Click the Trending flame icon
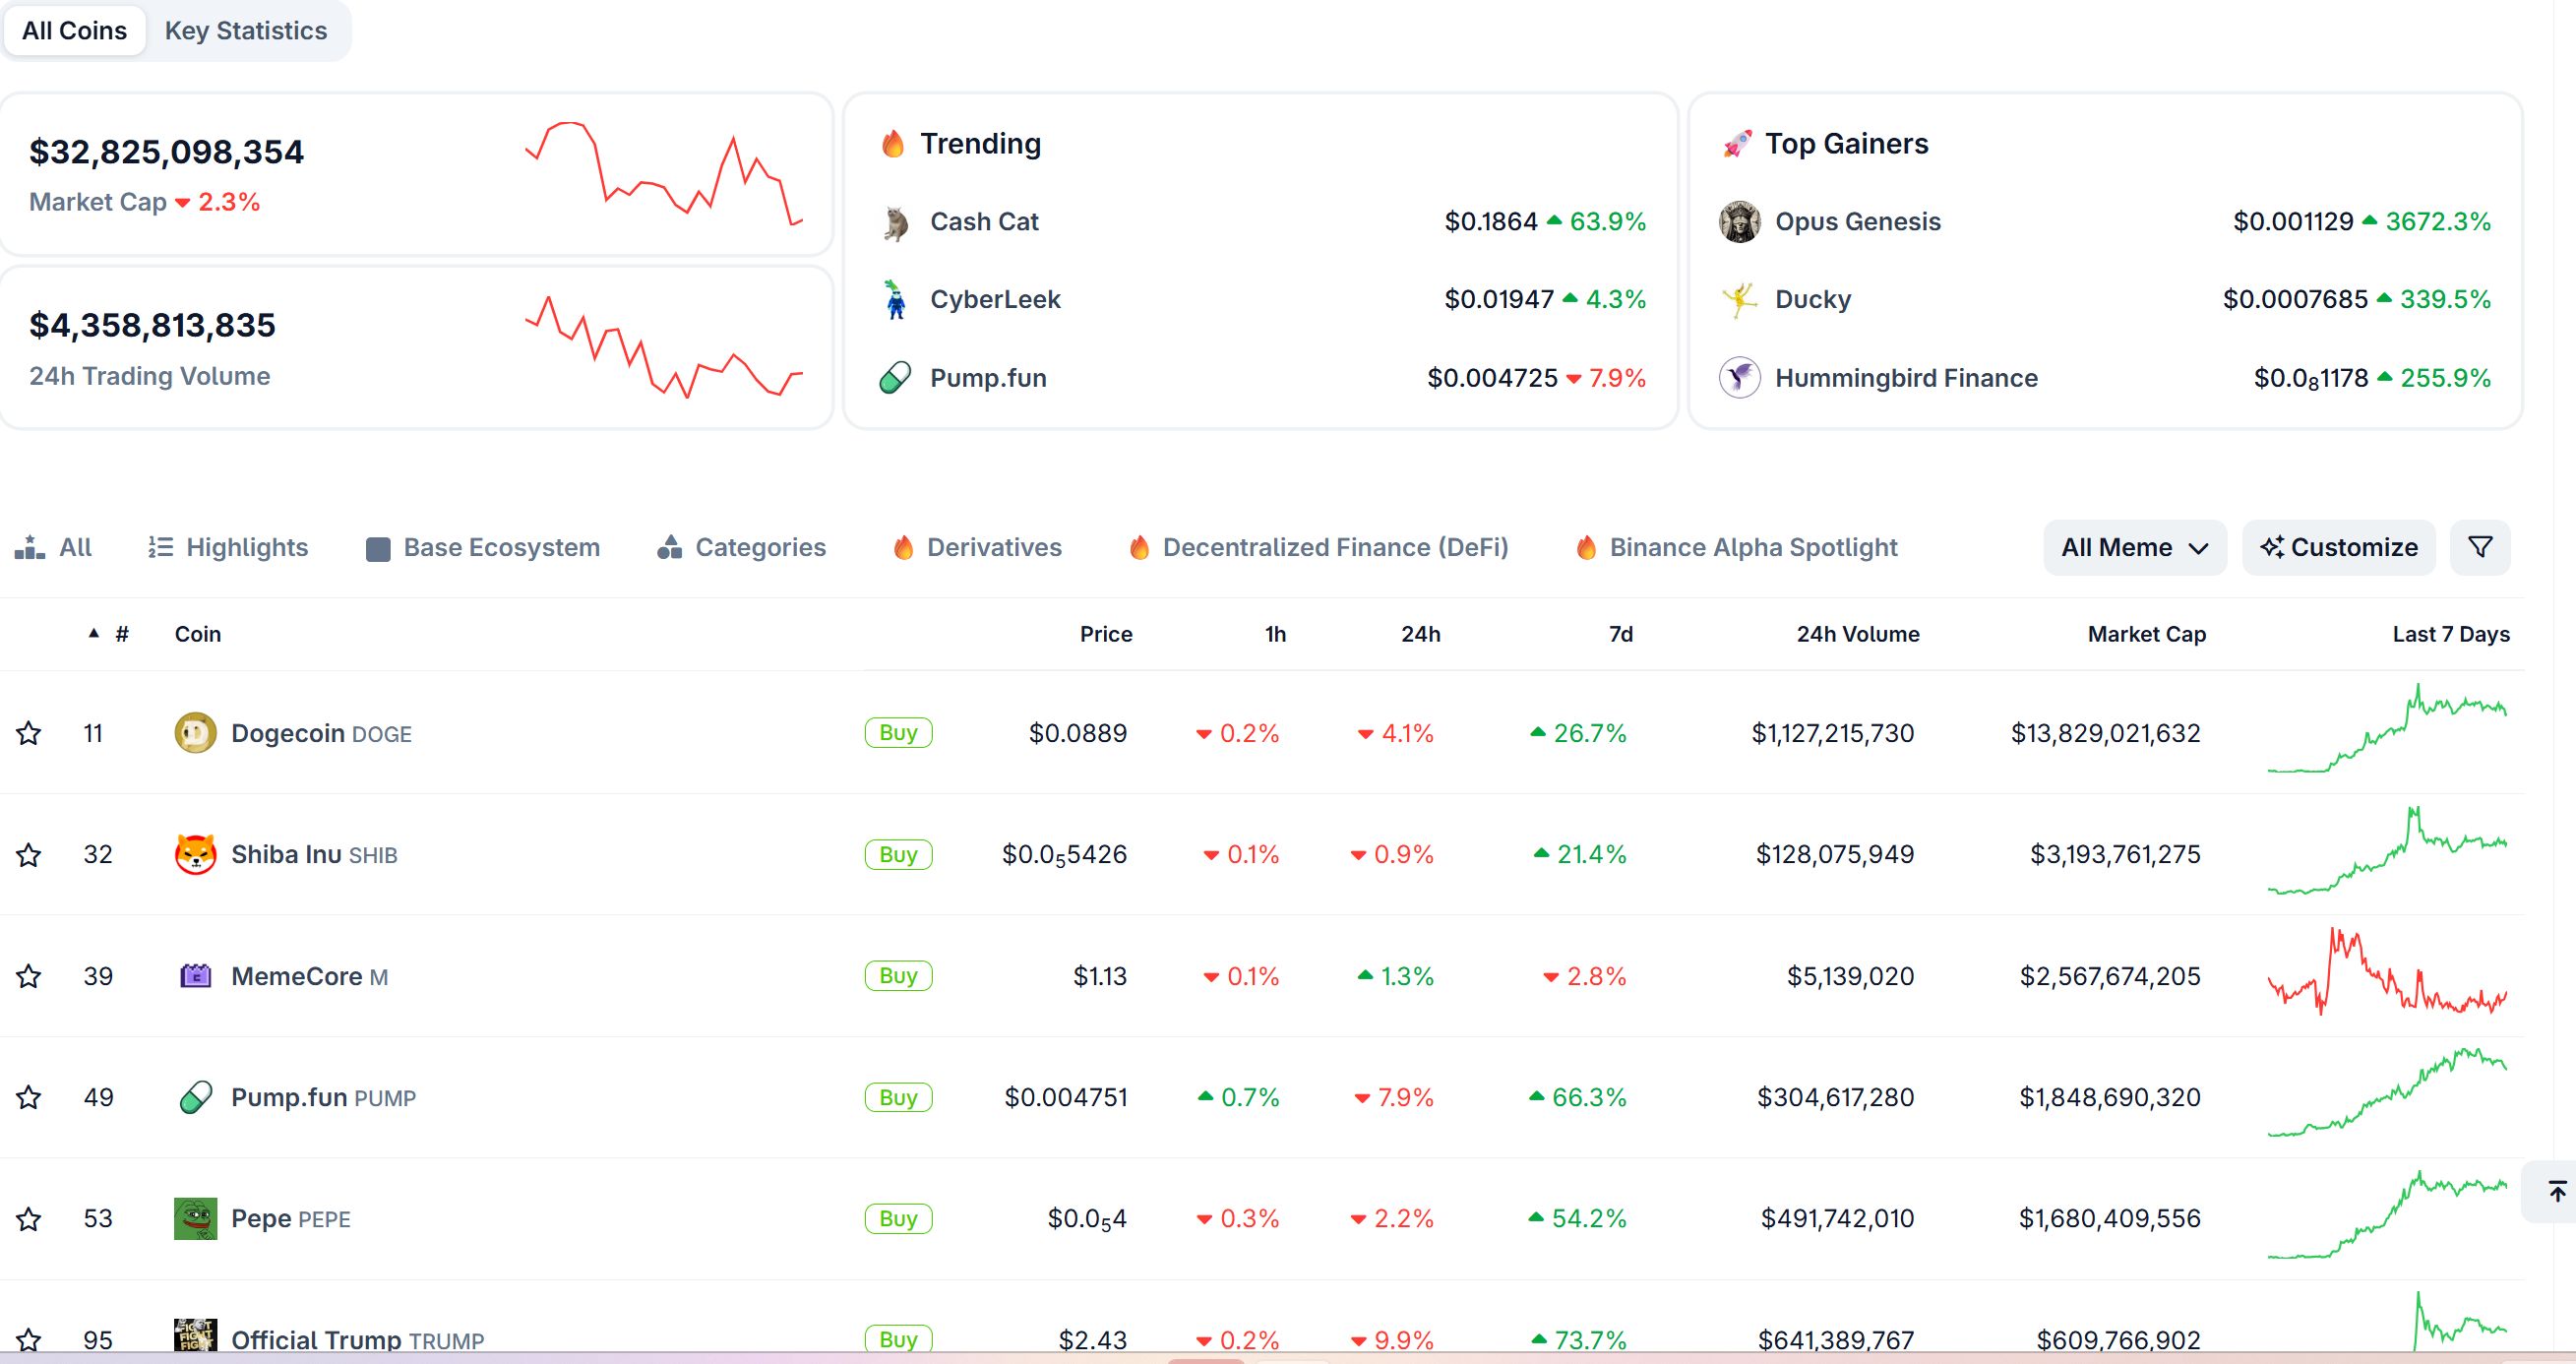 892,144
